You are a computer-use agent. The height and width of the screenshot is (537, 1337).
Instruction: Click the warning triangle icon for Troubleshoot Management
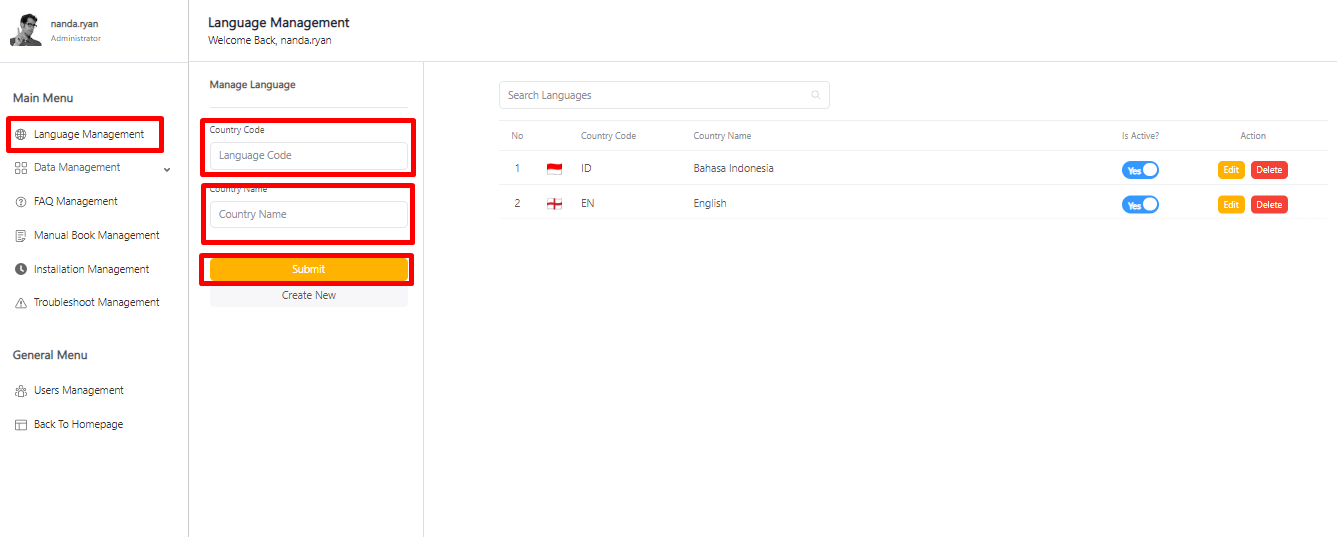click(x=21, y=303)
